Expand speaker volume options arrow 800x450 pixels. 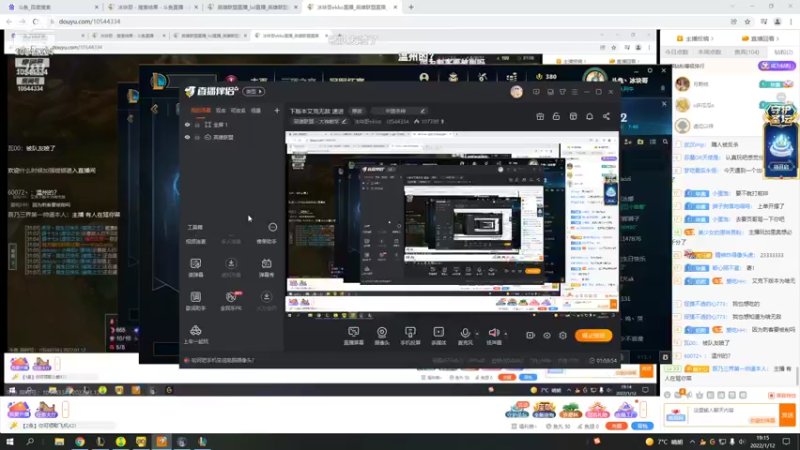coord(506,334)
